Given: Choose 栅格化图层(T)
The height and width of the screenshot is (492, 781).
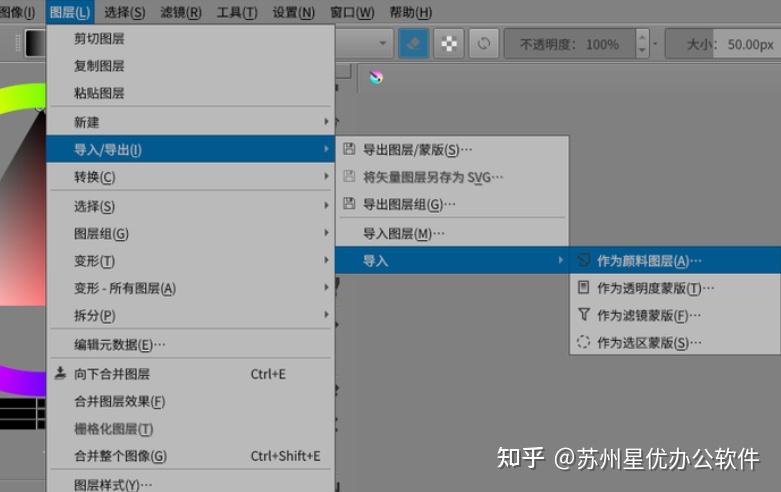Looking at the screenshot, I should point(191,429).
